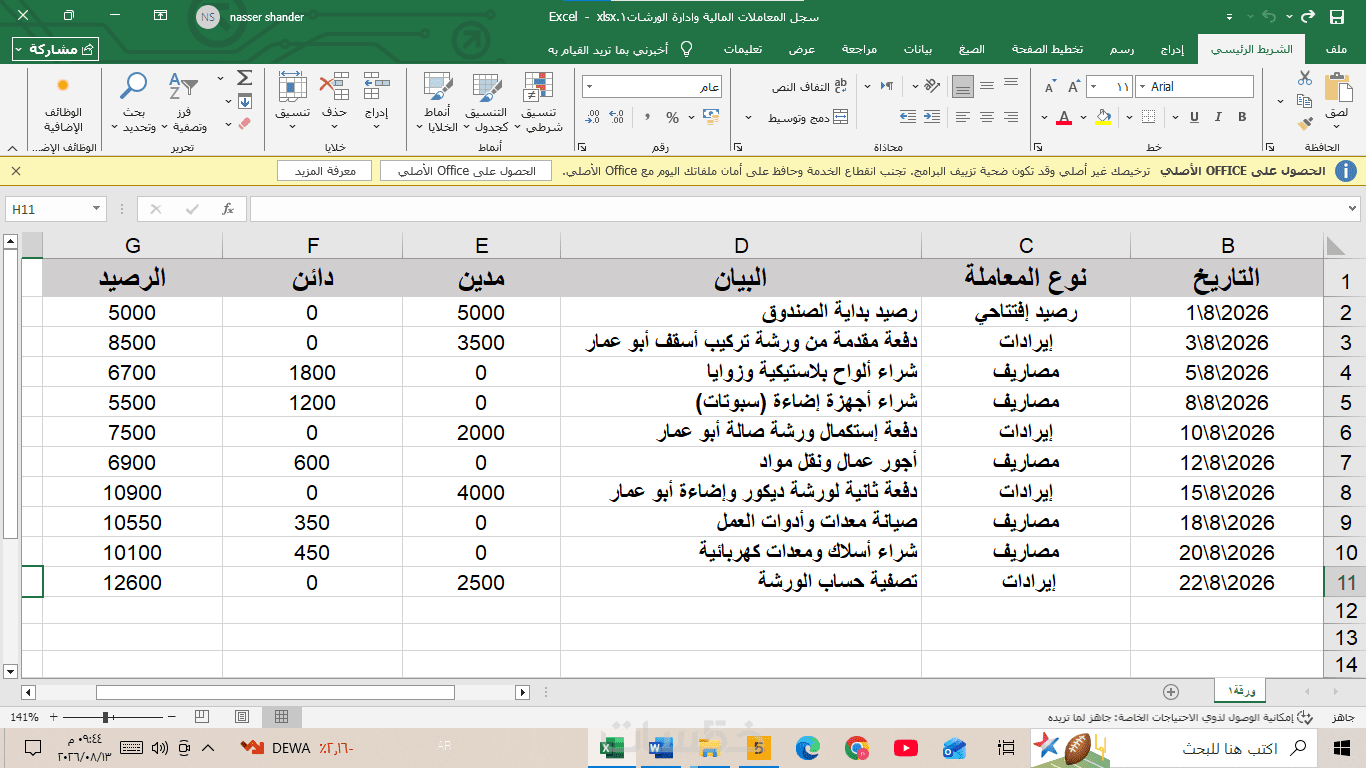Screen dimensions: 1366x768
Task: Click the Increase Decimal icon
Action: tap(618, 117)
